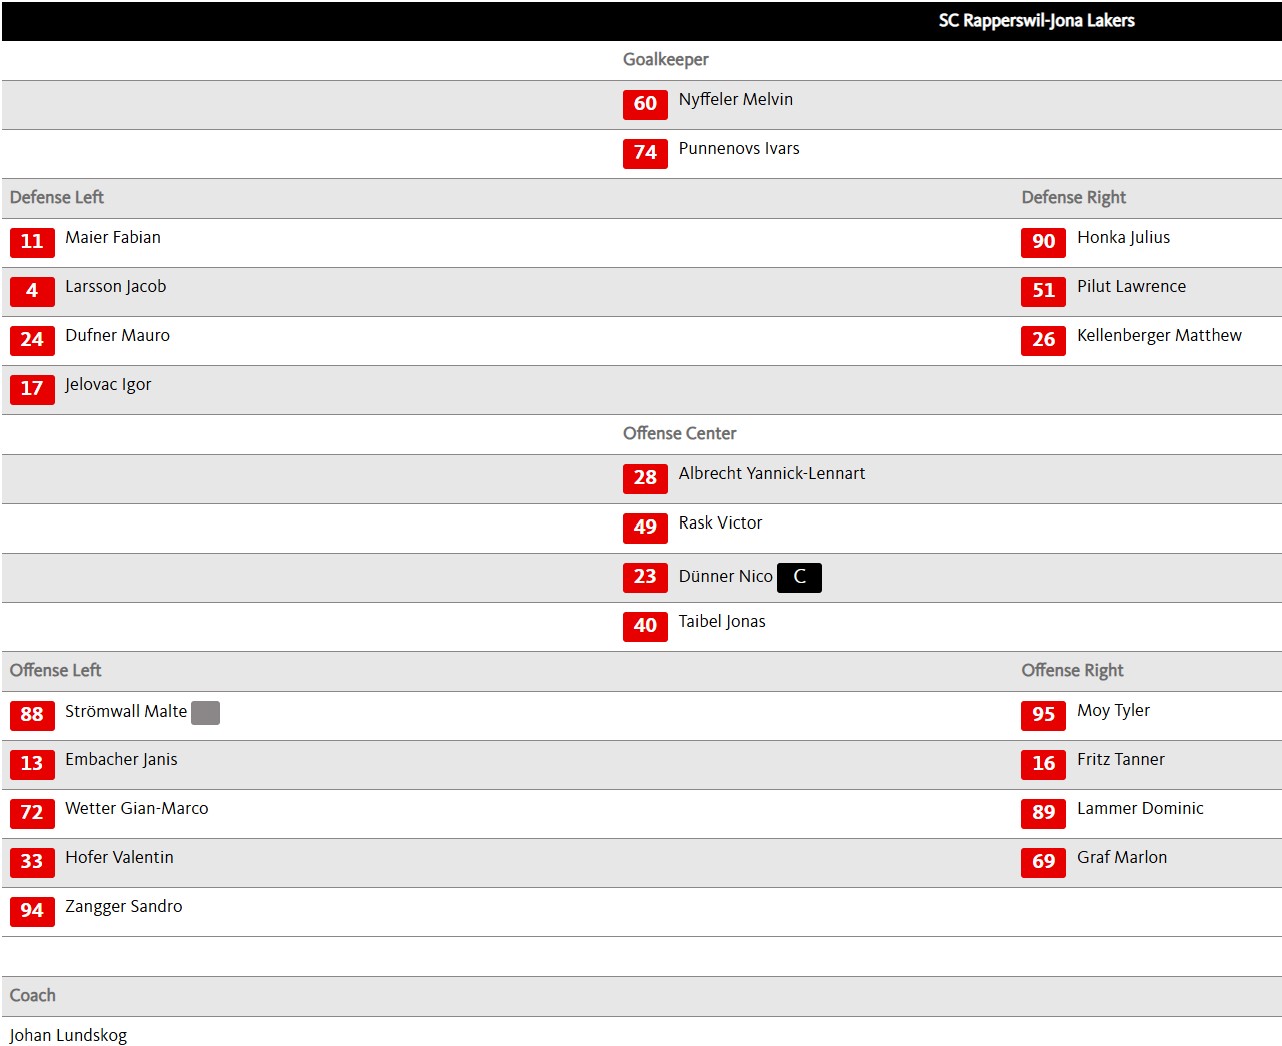Click jersey number 51 badge
This screenshot has width=1282, height=1046.
point(1043,291)
